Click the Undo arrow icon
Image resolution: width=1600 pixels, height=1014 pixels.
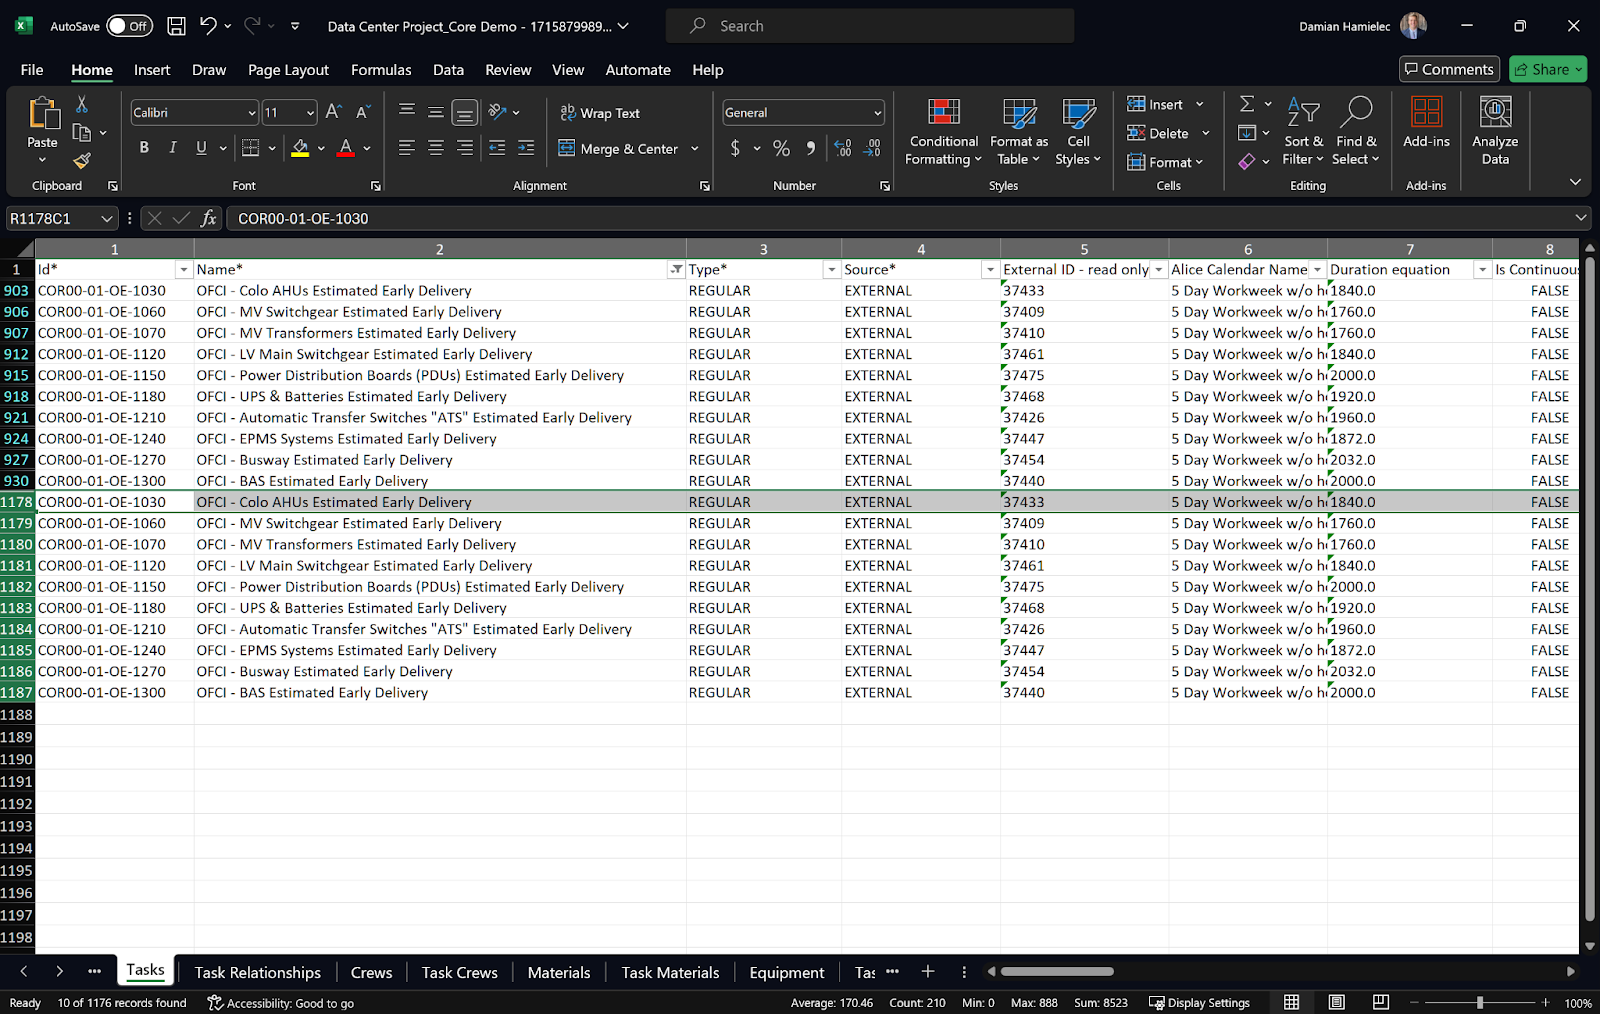click(208, 26)
